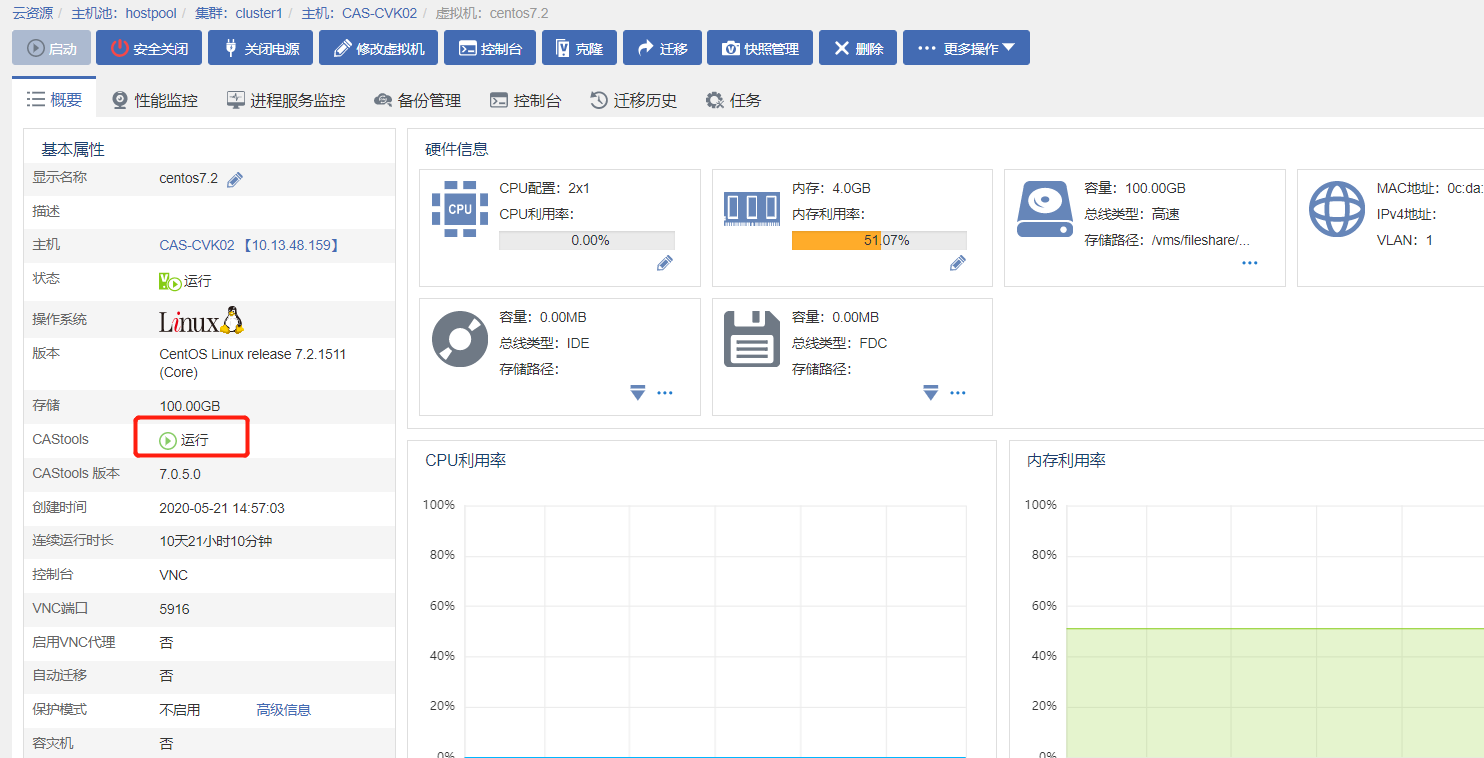Click the 保护模式 value 不启用
This screenshot has width=1484, height=758.
click(x=180, y=710)
